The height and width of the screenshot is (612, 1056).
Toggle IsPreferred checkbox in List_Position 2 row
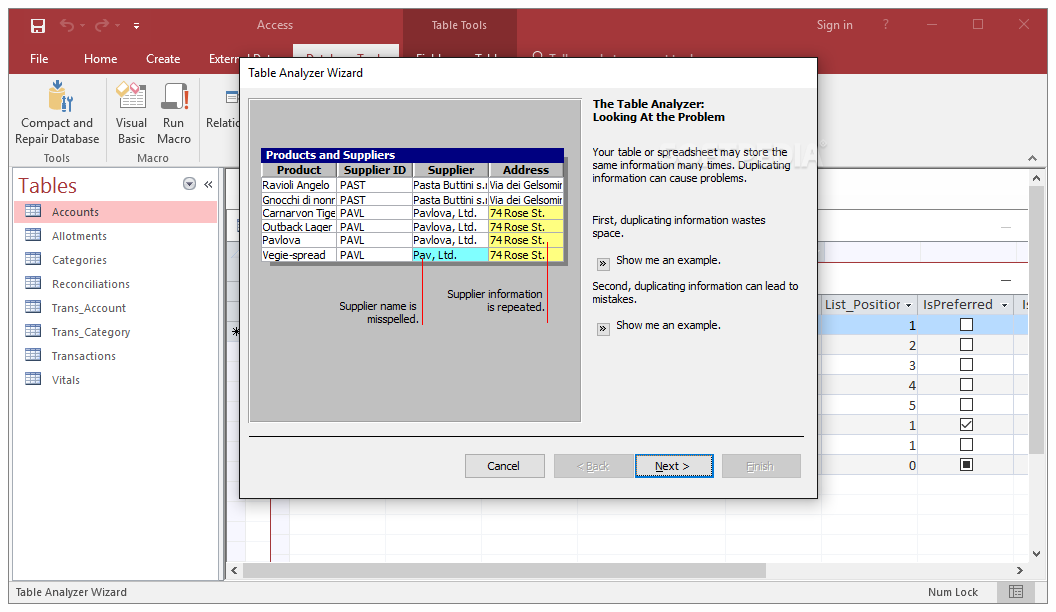pyautogui.click(x=966, y=345)
